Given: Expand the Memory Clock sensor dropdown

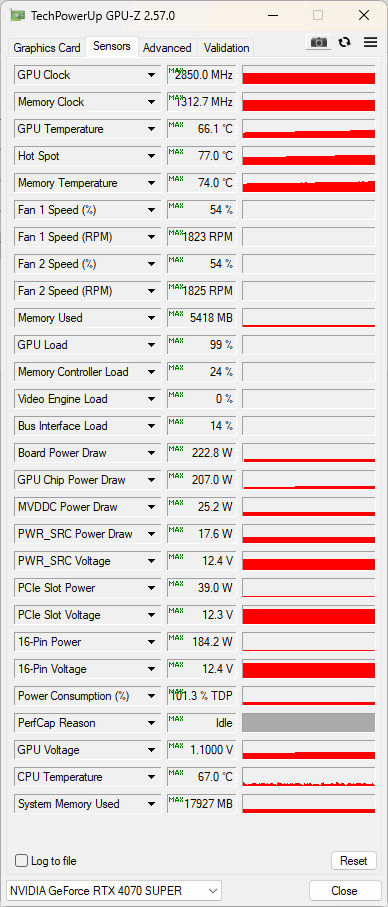Looking at the screenshot, I should click(151, 102).
